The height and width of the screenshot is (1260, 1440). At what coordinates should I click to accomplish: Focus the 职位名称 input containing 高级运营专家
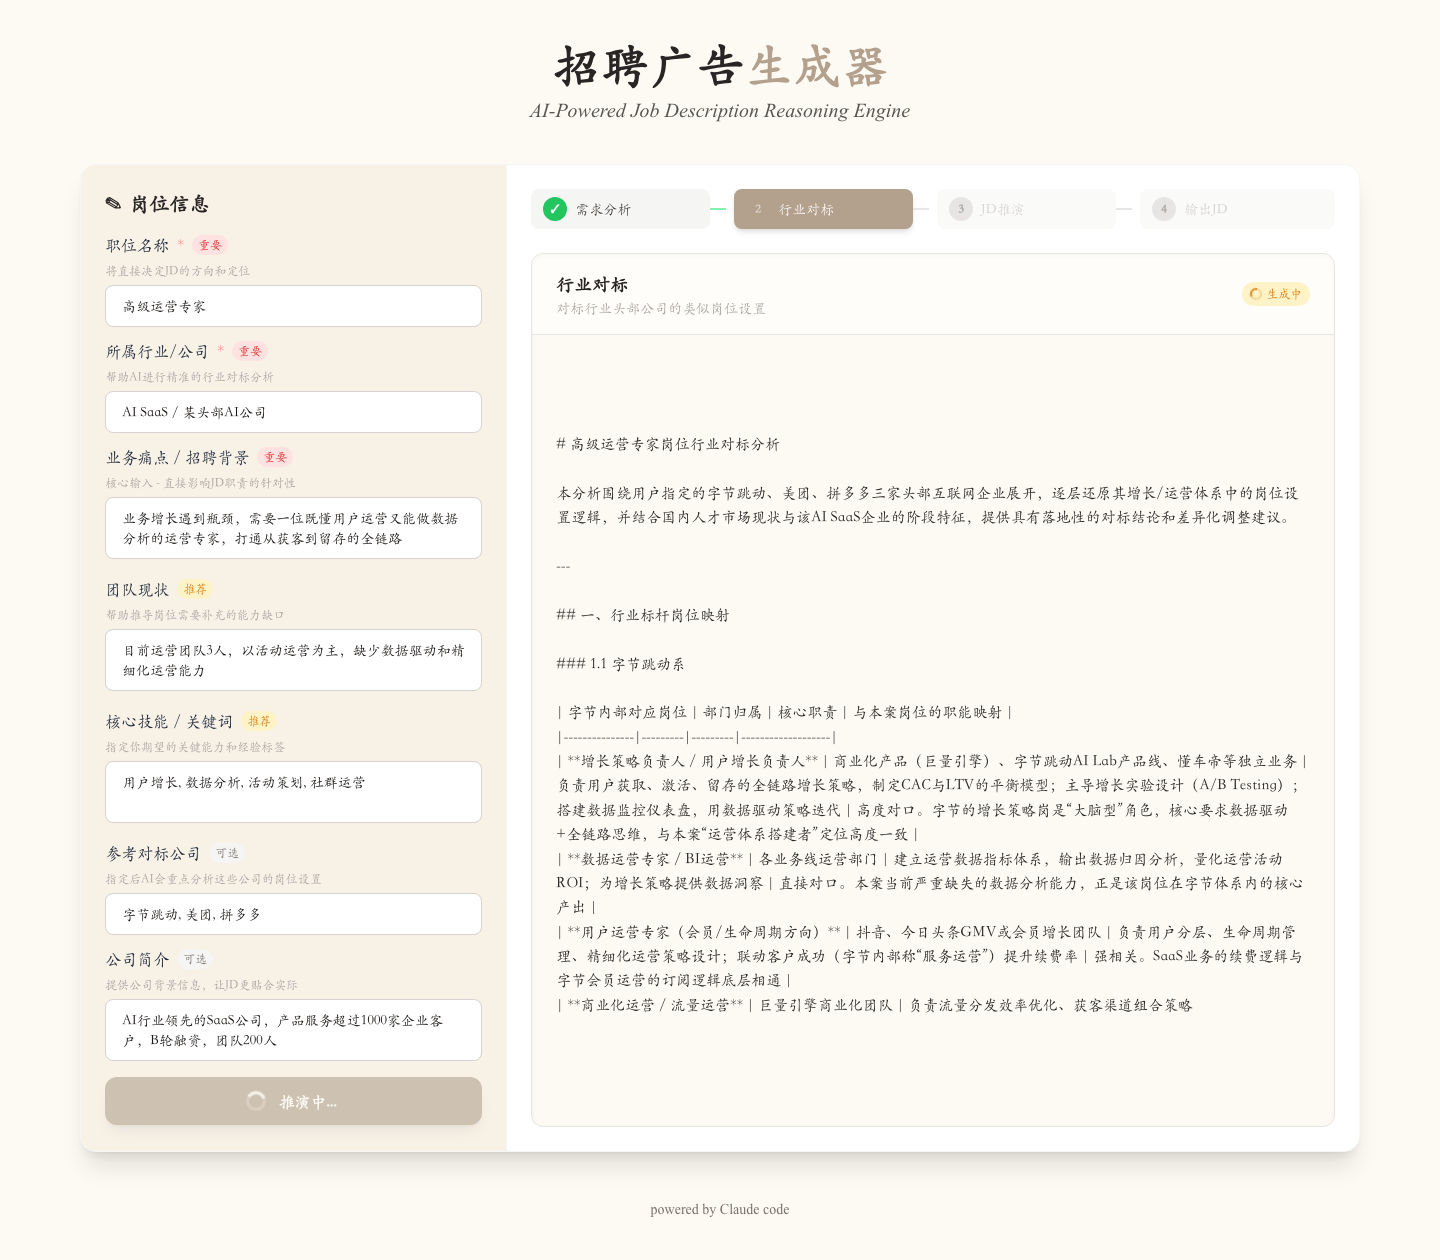coord(293,306)
